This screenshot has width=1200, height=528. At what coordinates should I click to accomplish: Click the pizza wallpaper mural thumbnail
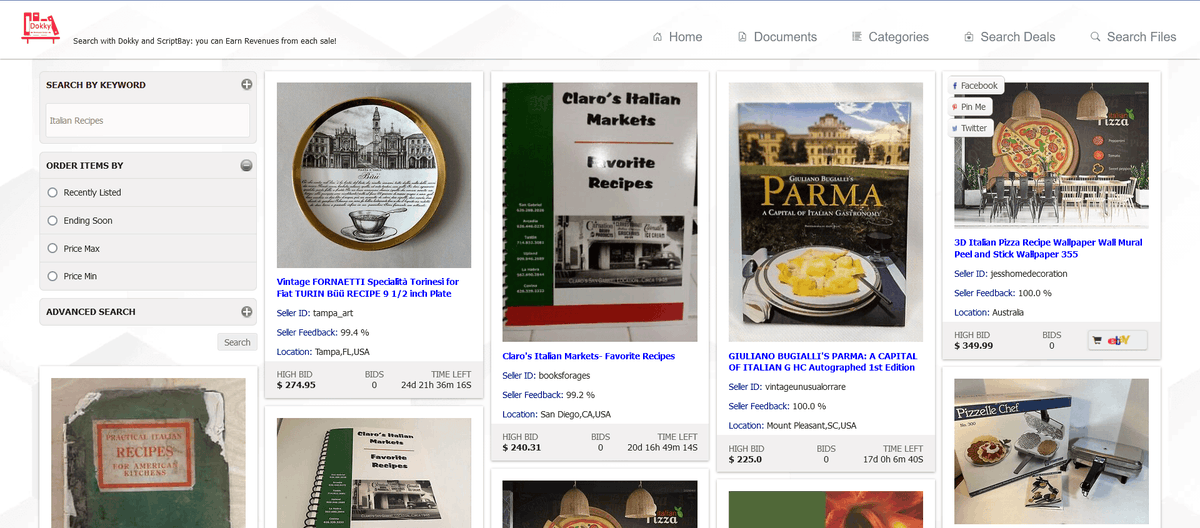point(1052,155)
